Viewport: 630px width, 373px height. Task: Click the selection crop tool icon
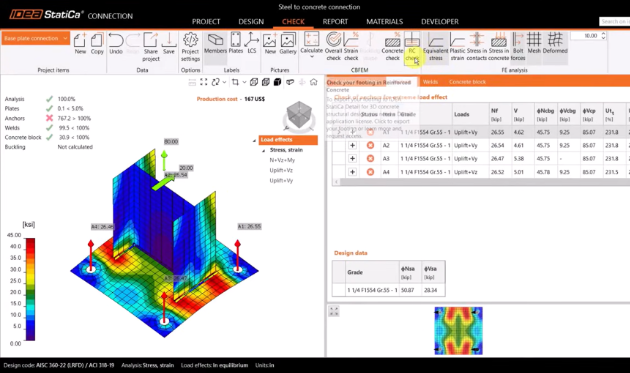(x=235, y=82)
